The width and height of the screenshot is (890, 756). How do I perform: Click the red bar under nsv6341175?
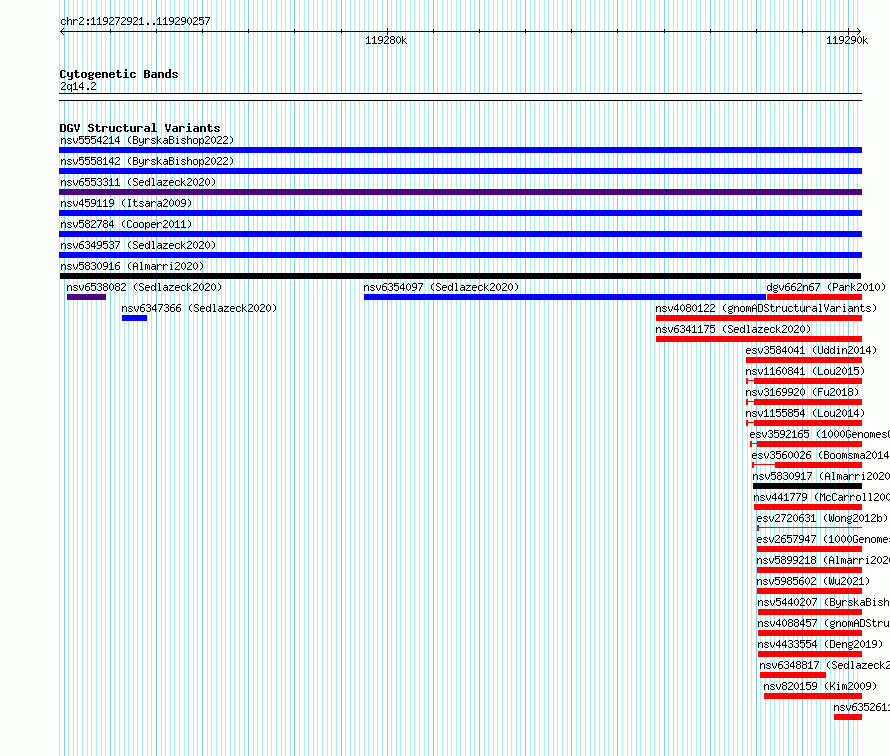(x=759, y=339)
